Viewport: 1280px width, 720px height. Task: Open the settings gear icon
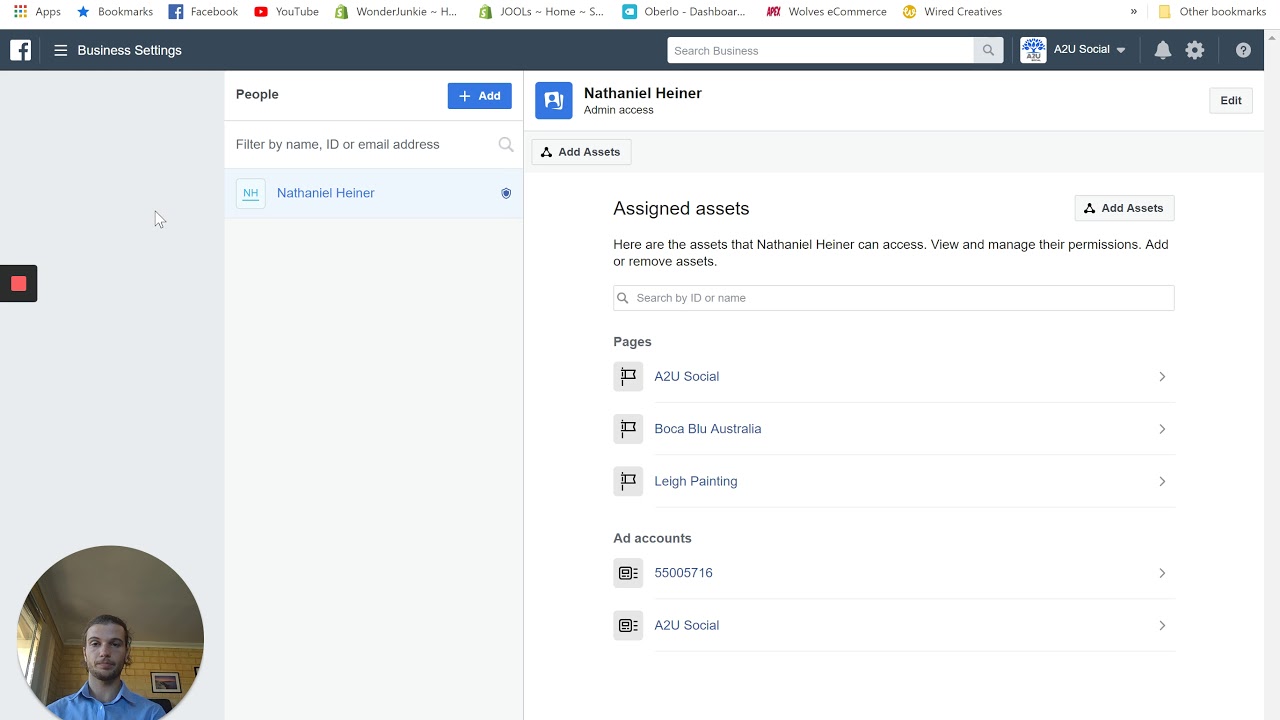(x=1195, y=50)
